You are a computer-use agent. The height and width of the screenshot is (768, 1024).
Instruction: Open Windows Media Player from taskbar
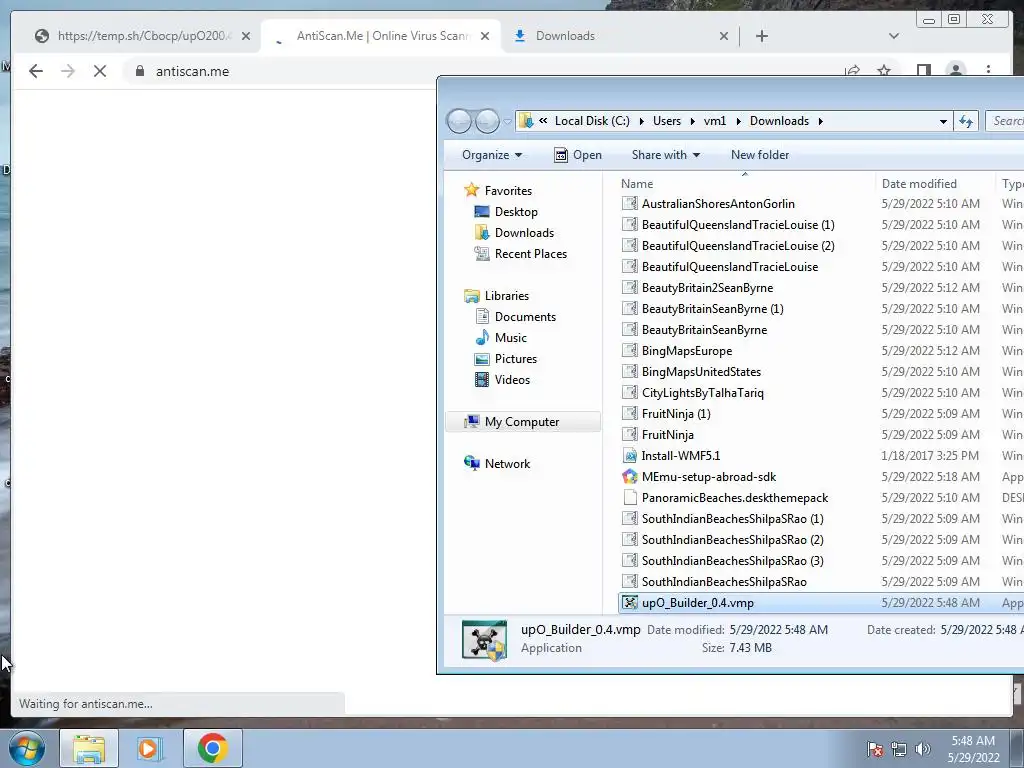coord(150,748)
